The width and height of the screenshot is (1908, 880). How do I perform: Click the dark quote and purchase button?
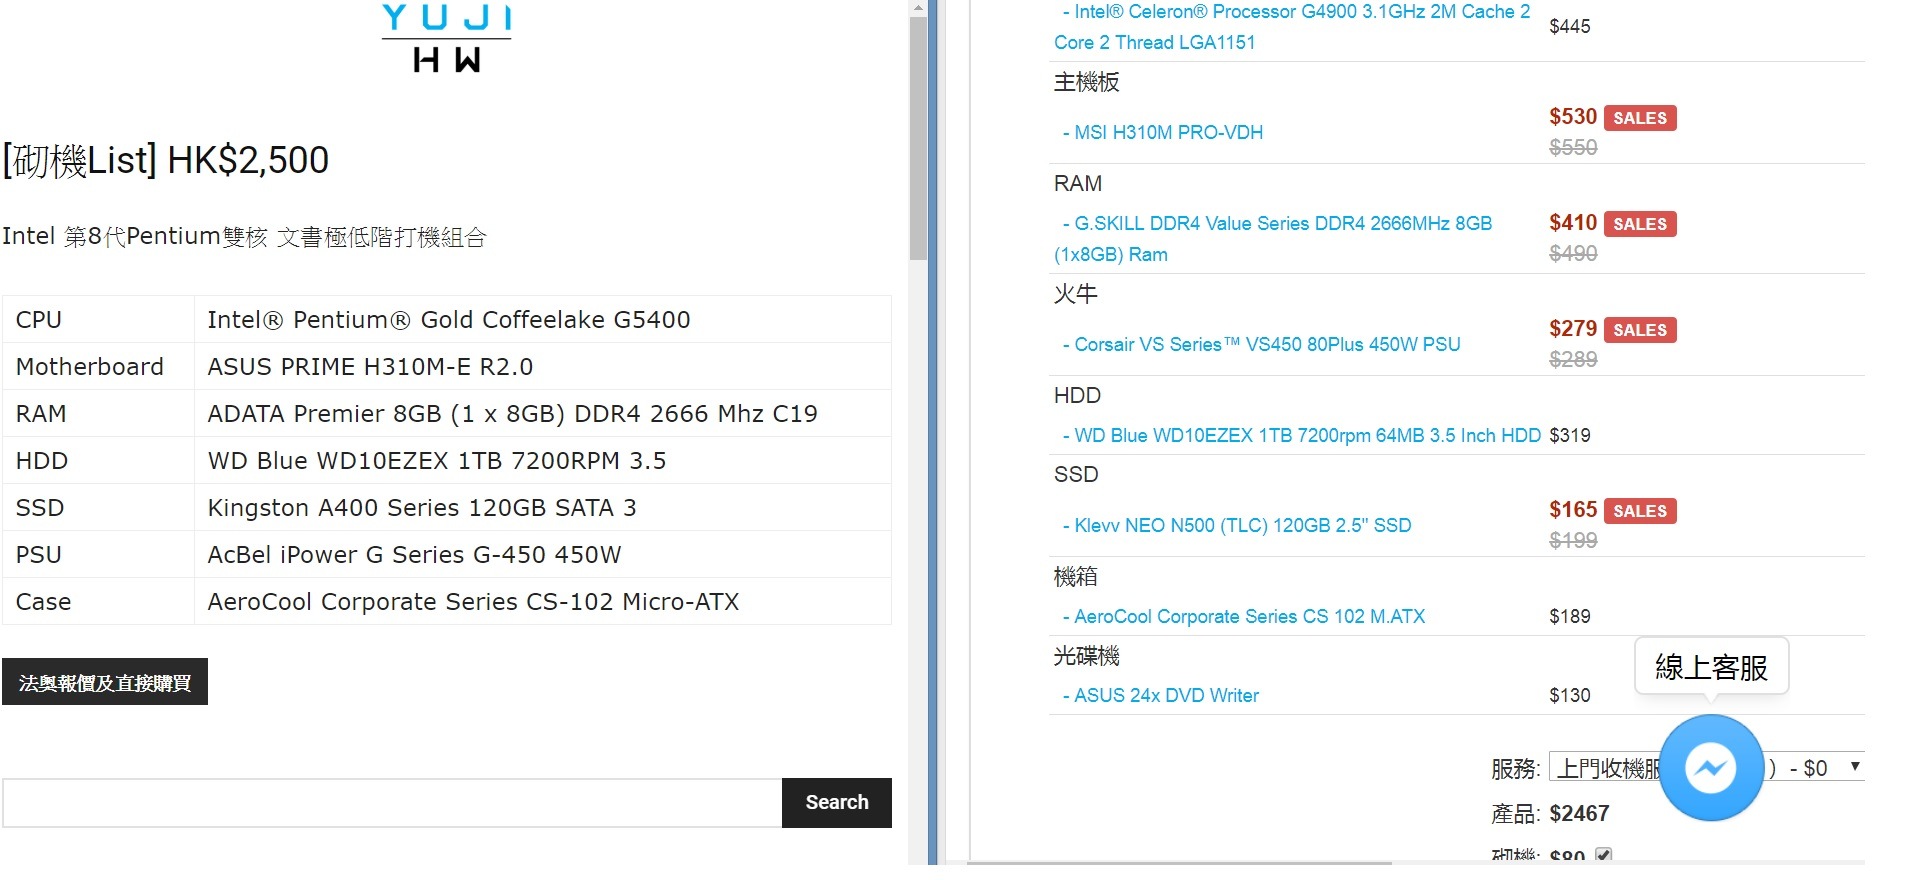[105, 682]
